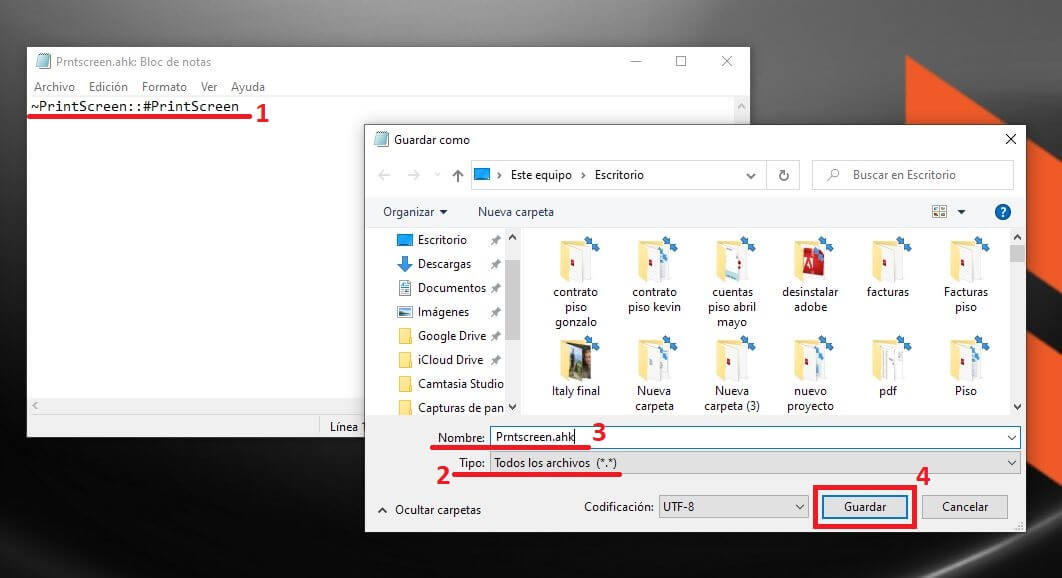Image resolution: width=1062 pixels, height=578 pixels.
Task: Select the 'Nueva carpeta (3)' folder icon
Action: click(x=733, y=358)
